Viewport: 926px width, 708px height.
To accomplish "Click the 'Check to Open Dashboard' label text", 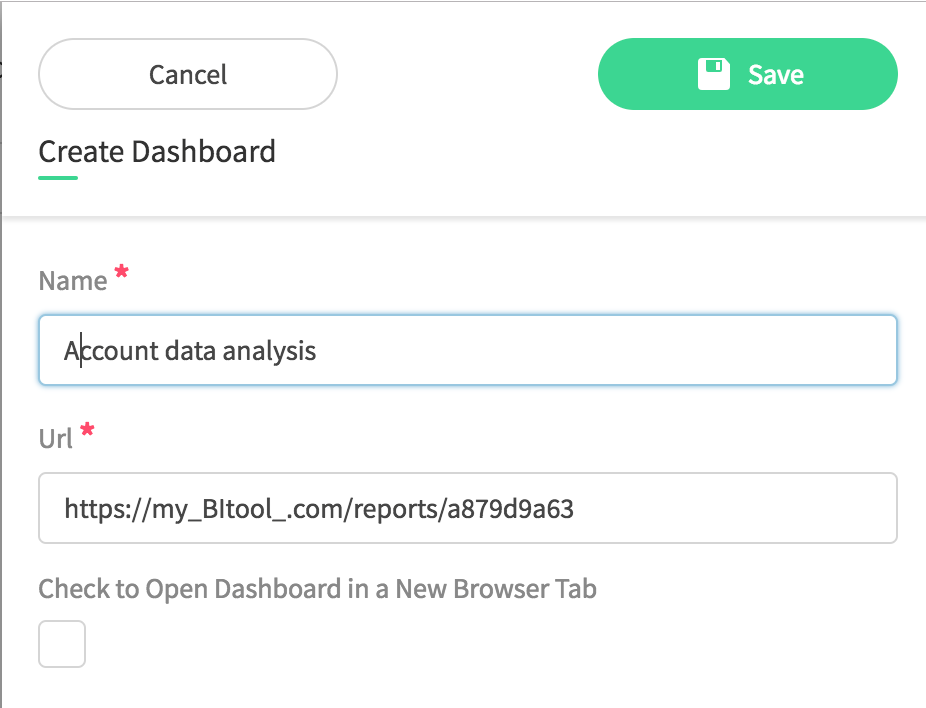I will tap(318, 589).
